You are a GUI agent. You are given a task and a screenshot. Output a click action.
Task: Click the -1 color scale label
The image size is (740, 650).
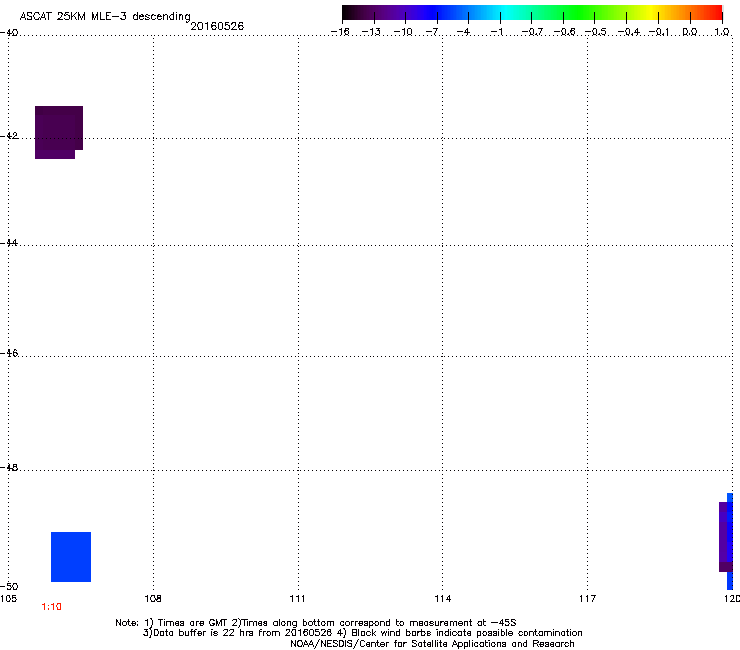[496, 32]
